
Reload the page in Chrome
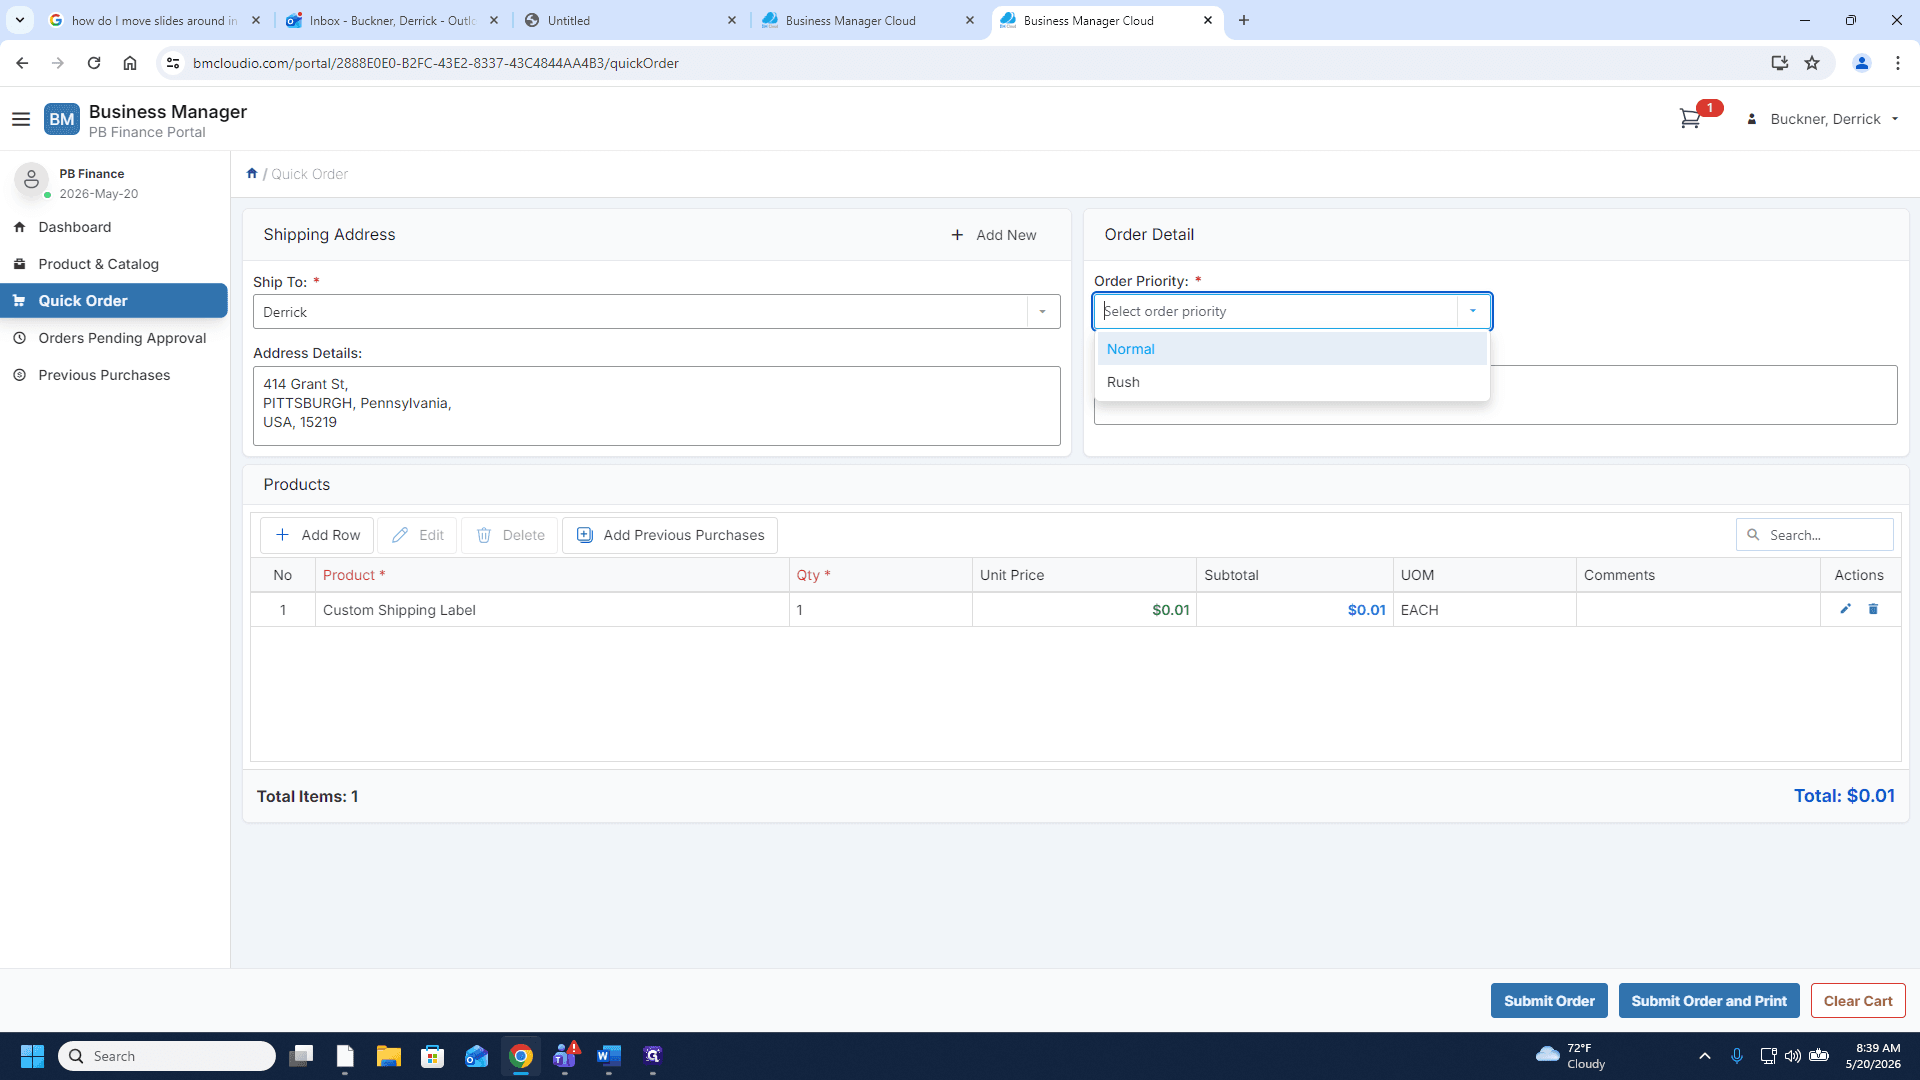94,63
